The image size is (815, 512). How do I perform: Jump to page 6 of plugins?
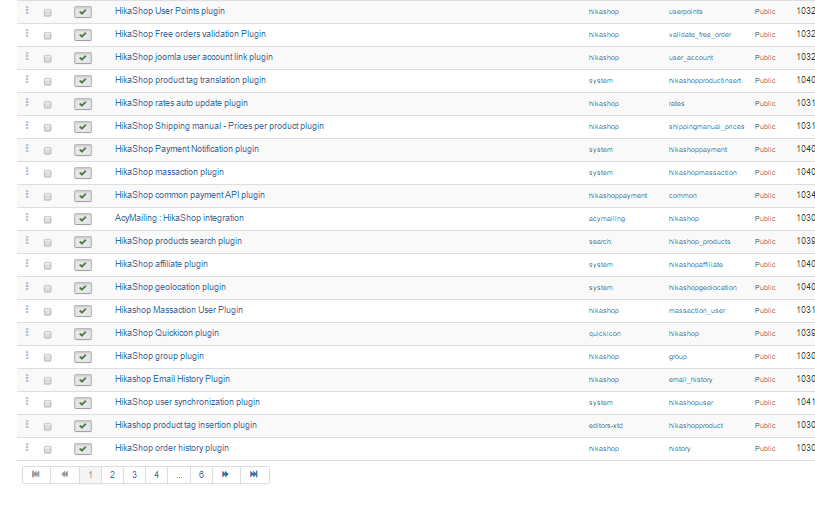201,475
